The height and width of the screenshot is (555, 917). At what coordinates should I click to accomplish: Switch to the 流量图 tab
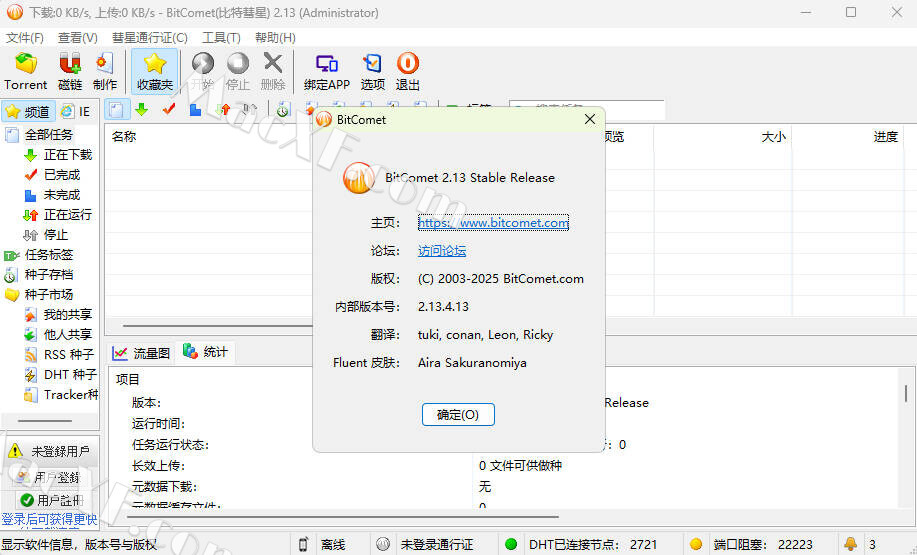(x=142, y=353)
